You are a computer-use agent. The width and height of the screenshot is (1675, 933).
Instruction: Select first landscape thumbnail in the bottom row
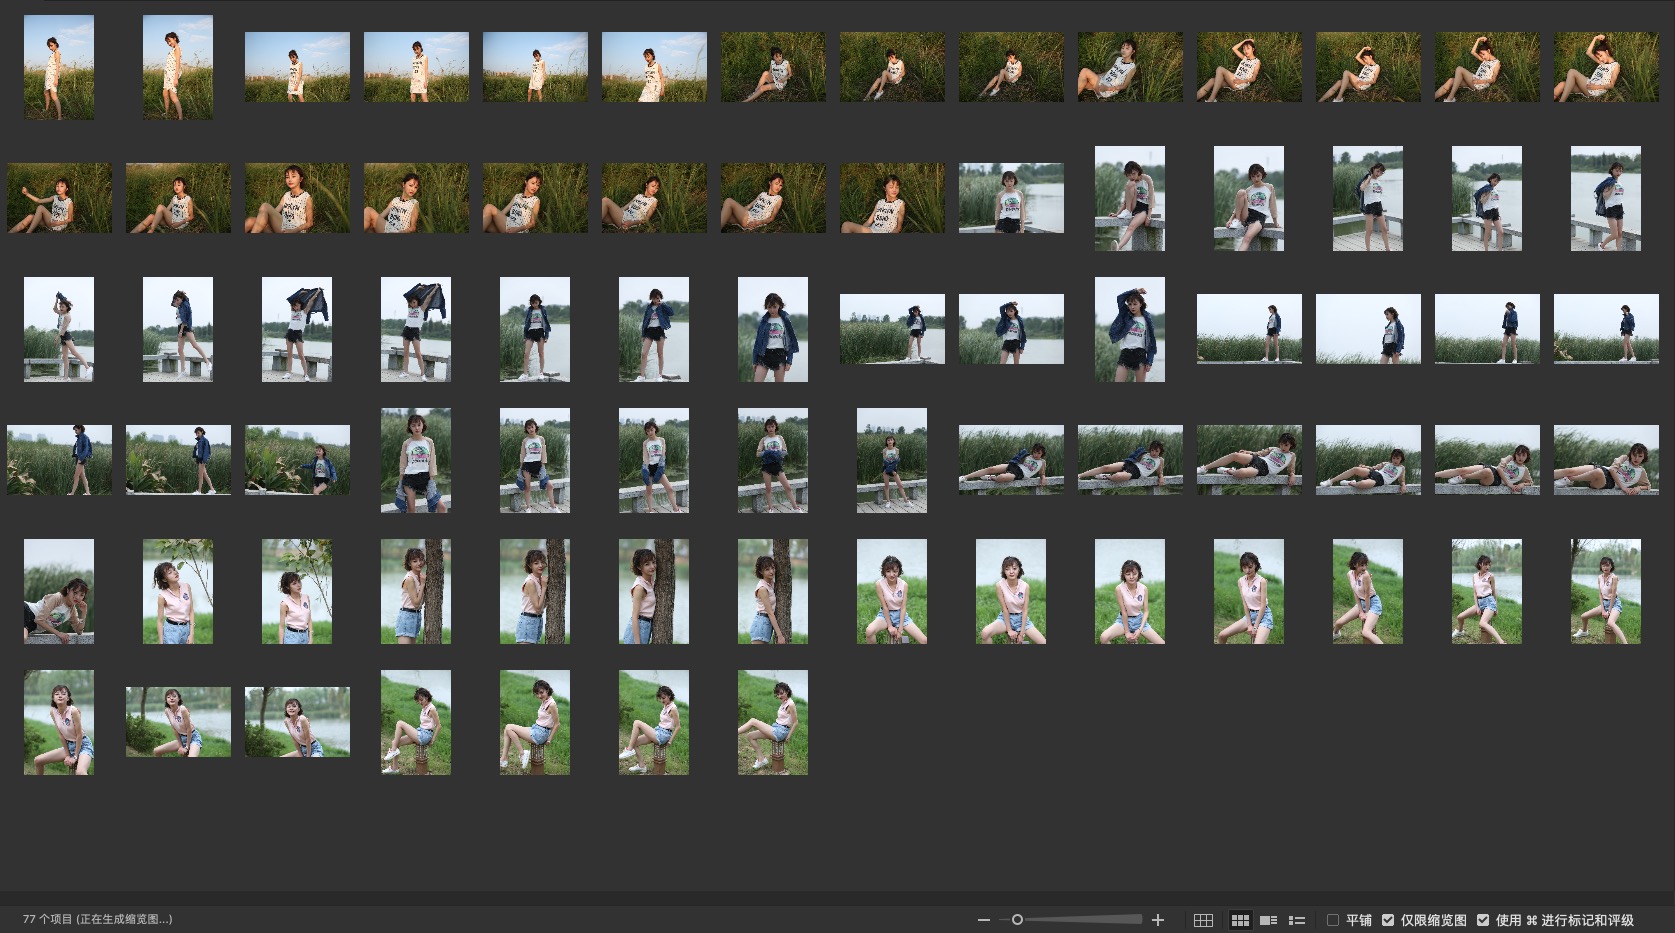178,722
